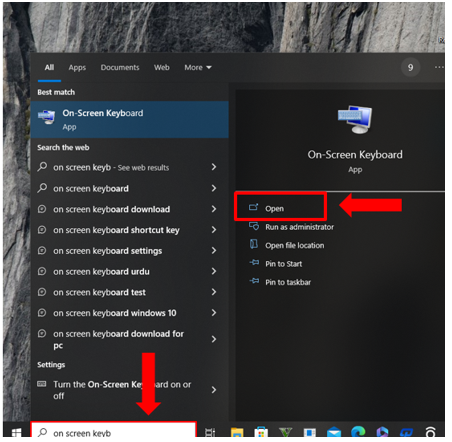The height and width of the screenshot is (442, 452).
Task: Open the Mail app on the taskbar
Action: tap(334, 433)
